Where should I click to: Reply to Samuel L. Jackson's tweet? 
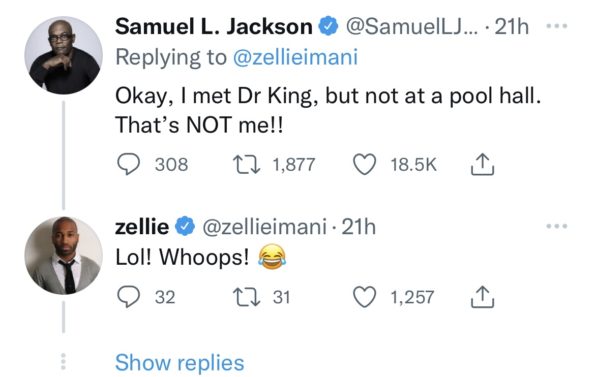point(128,165)
